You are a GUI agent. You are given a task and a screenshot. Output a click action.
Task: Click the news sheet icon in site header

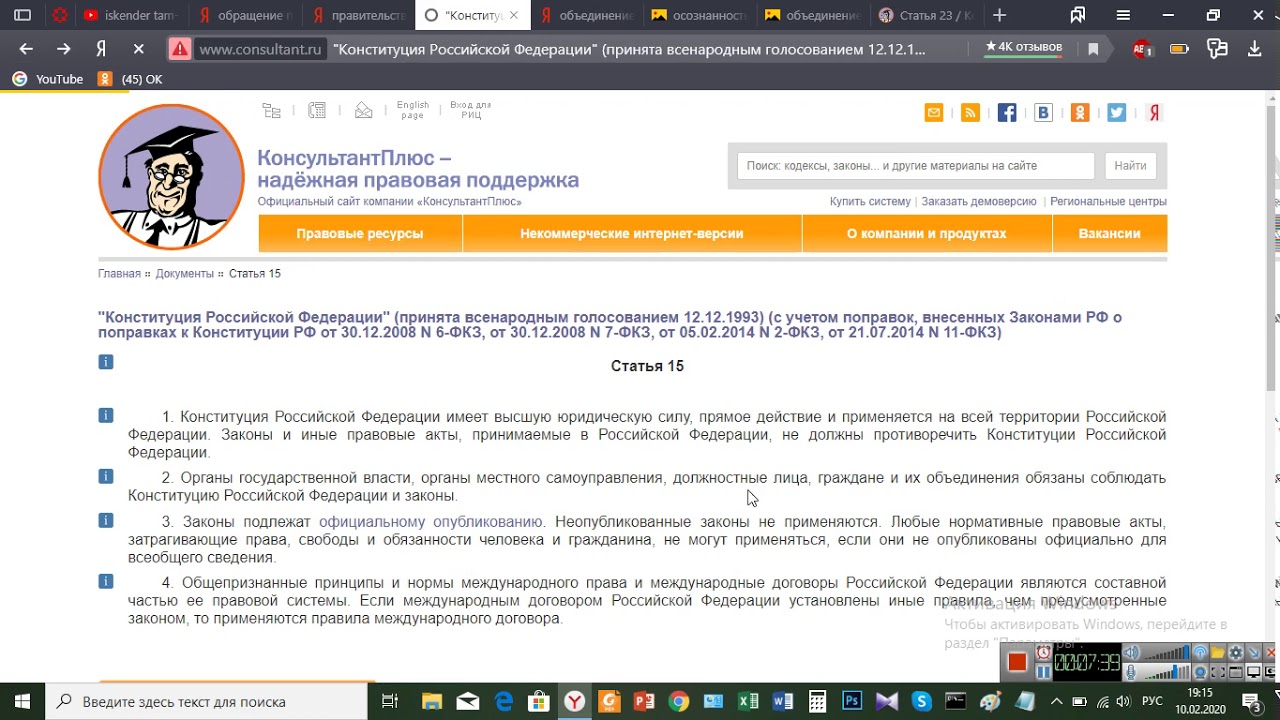click(x=317, y=111)
